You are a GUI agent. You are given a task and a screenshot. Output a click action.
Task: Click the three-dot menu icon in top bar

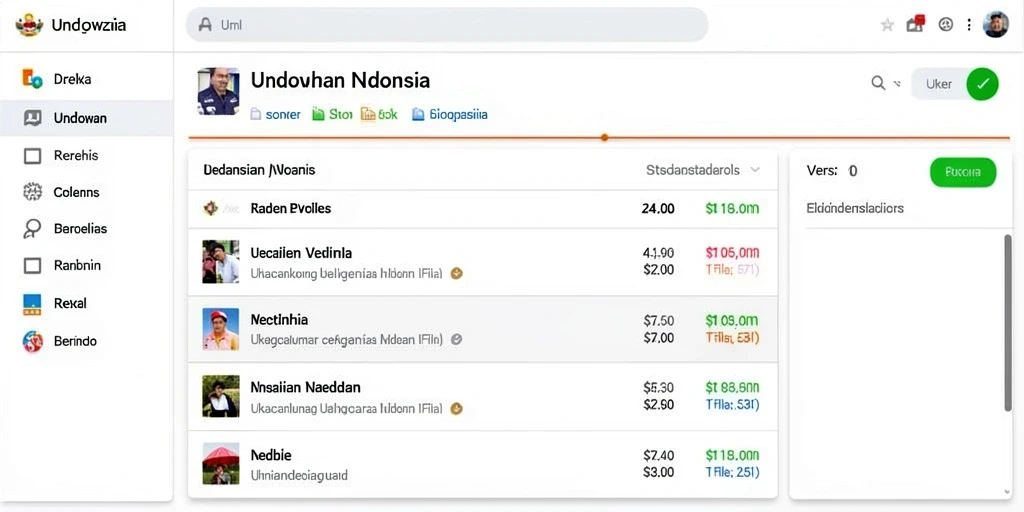click(x=969, y=25)
